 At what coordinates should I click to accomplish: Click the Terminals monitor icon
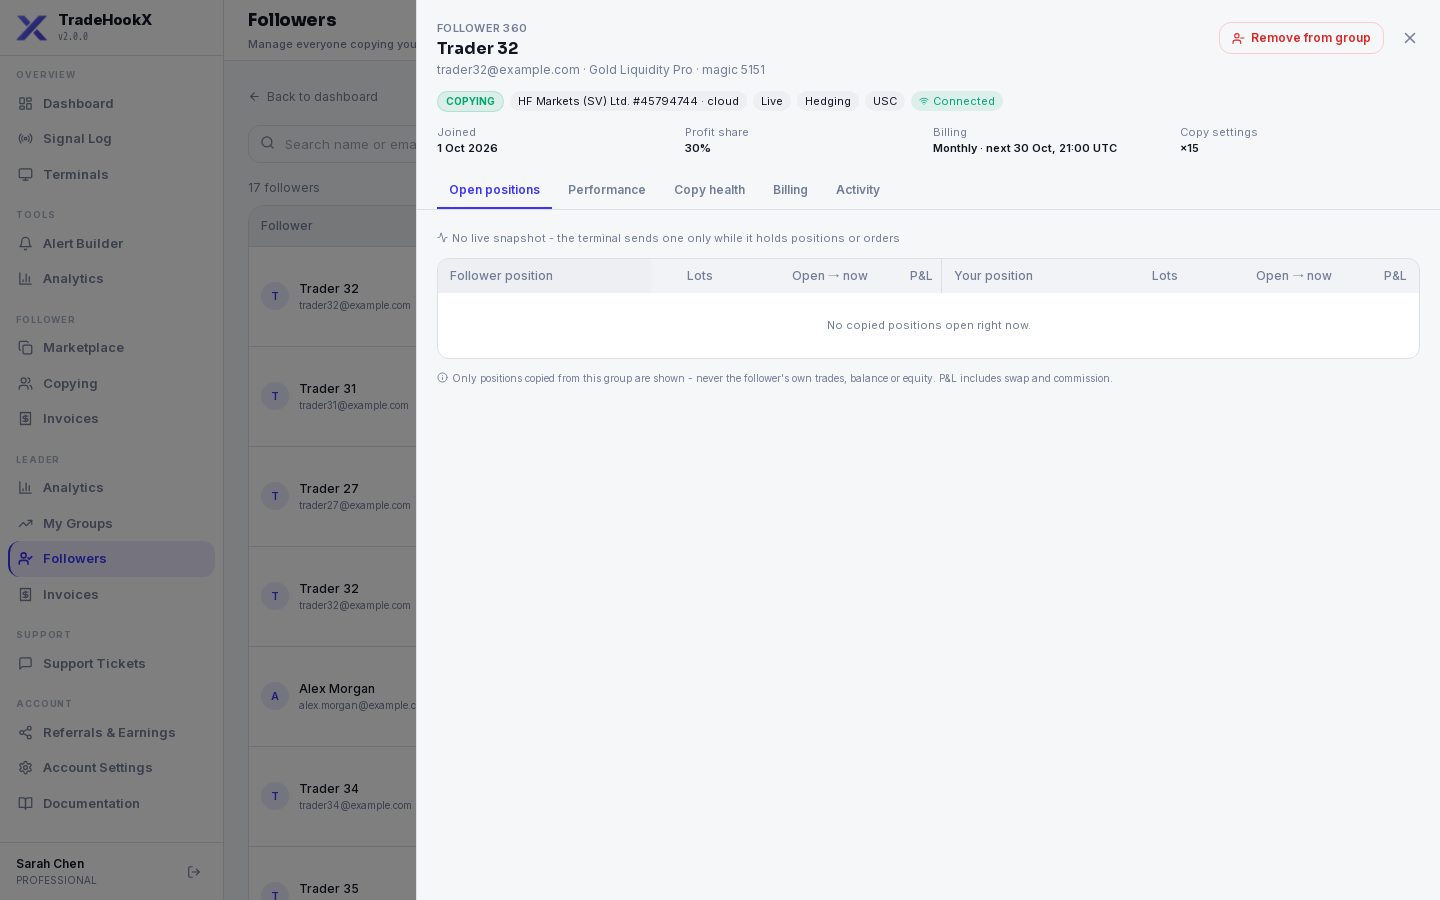26,174
